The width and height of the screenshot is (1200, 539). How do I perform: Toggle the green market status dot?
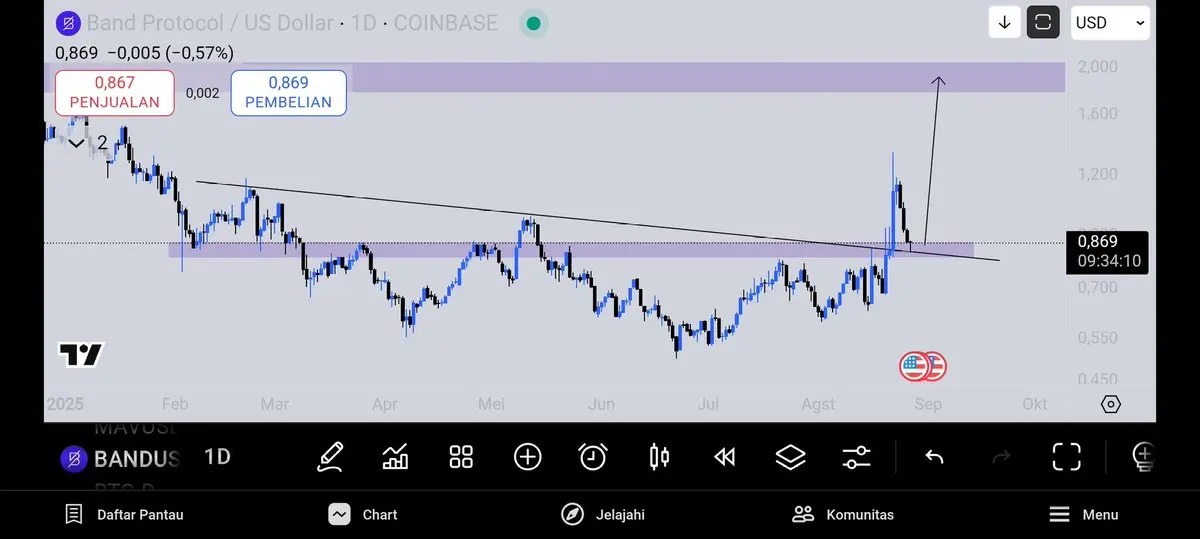[533, 23]
